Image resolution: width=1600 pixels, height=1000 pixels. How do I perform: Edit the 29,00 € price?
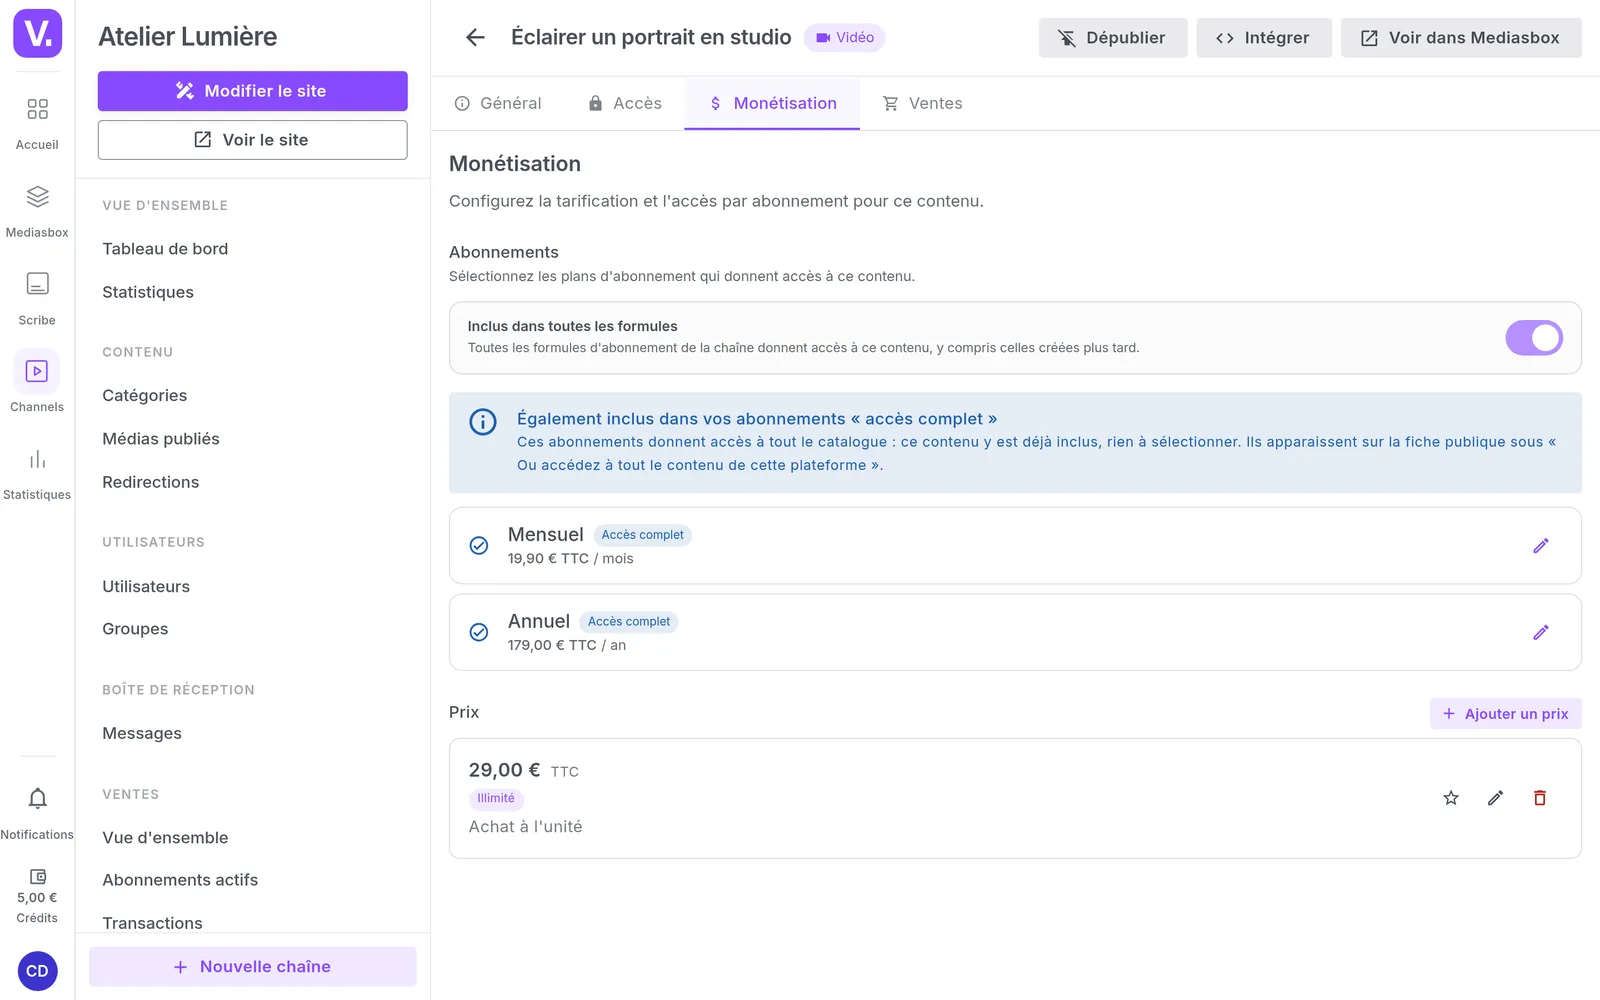(x=1495, y=798)
